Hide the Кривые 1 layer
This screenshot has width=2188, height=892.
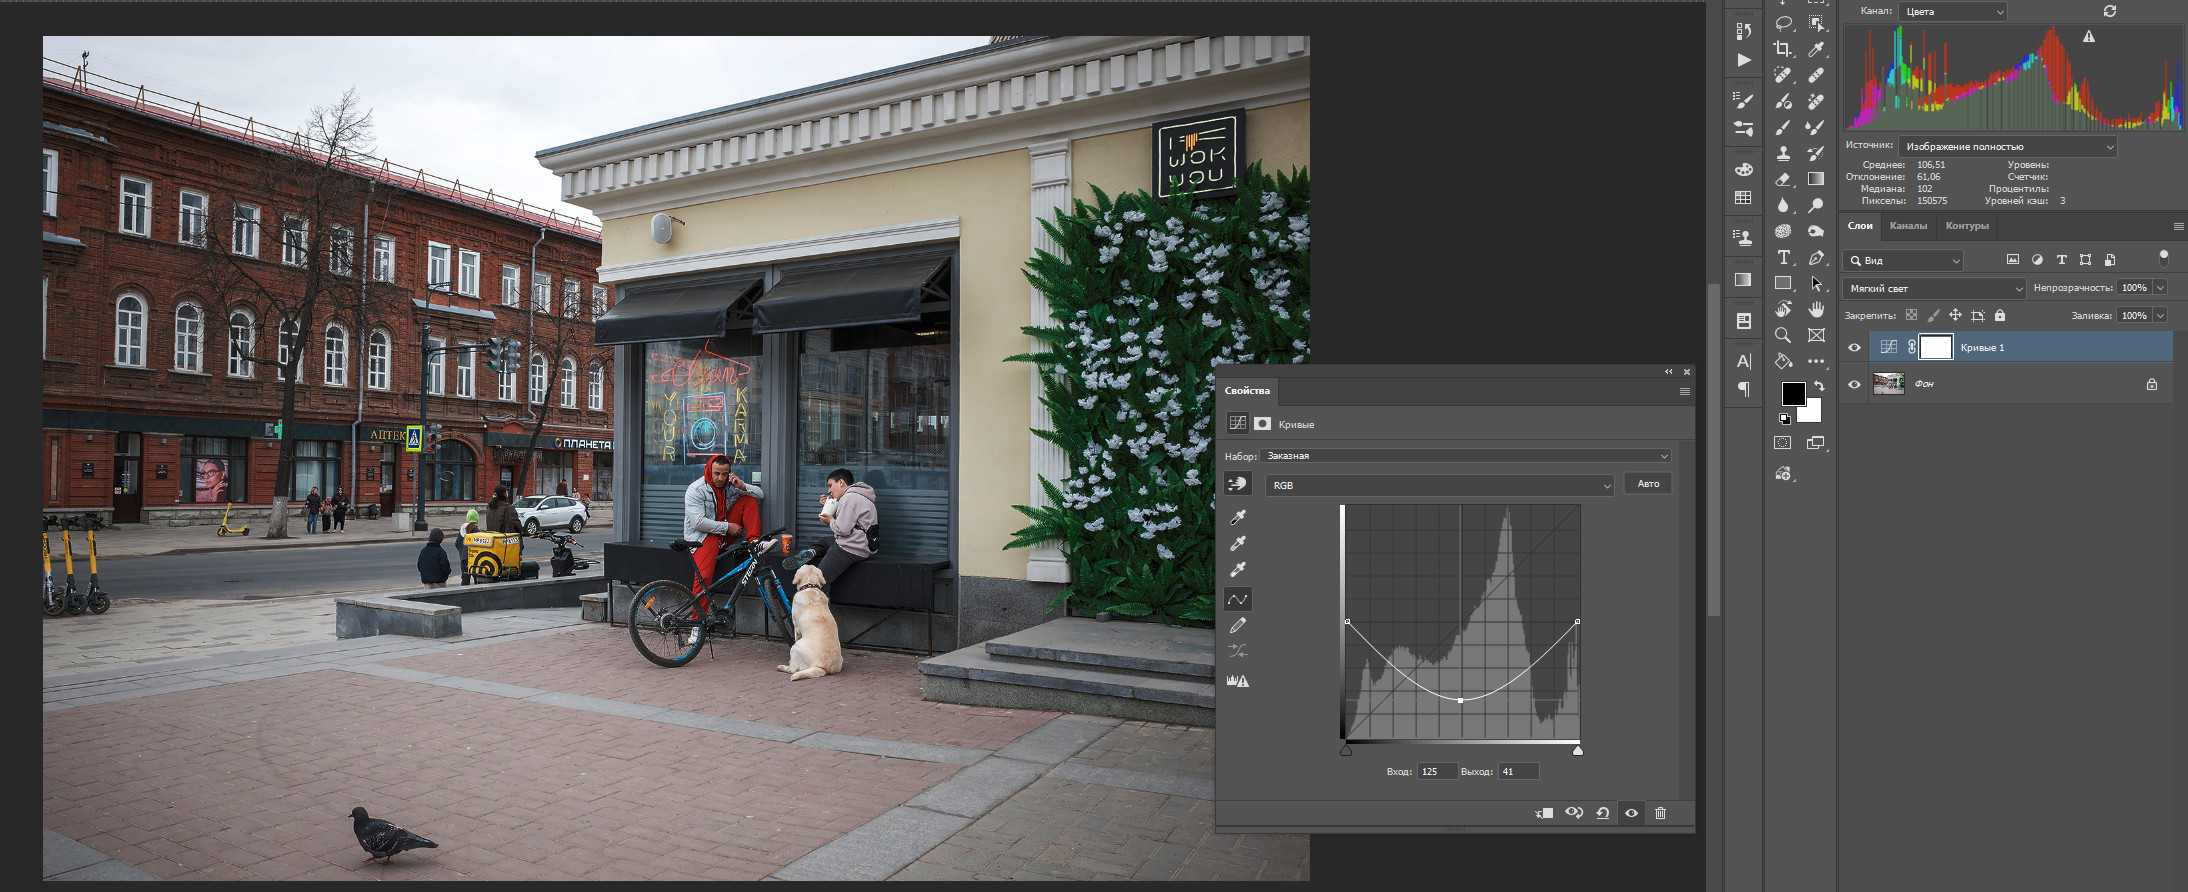point(1854,348)
